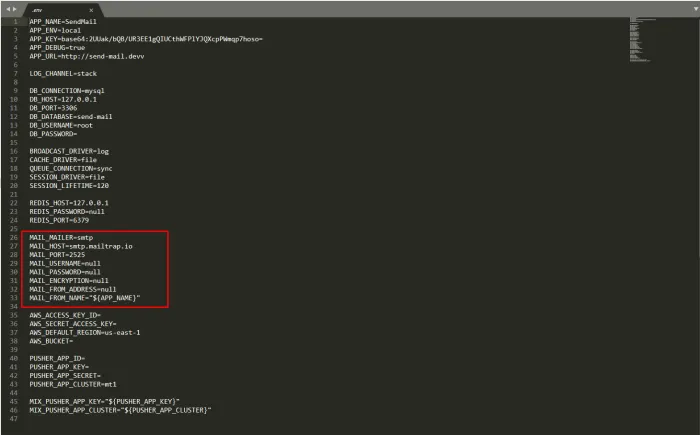This screenshot has height=435, width=700.
Task: Click the SESSION_DRIVER=file line
Action: coord(67,177)
